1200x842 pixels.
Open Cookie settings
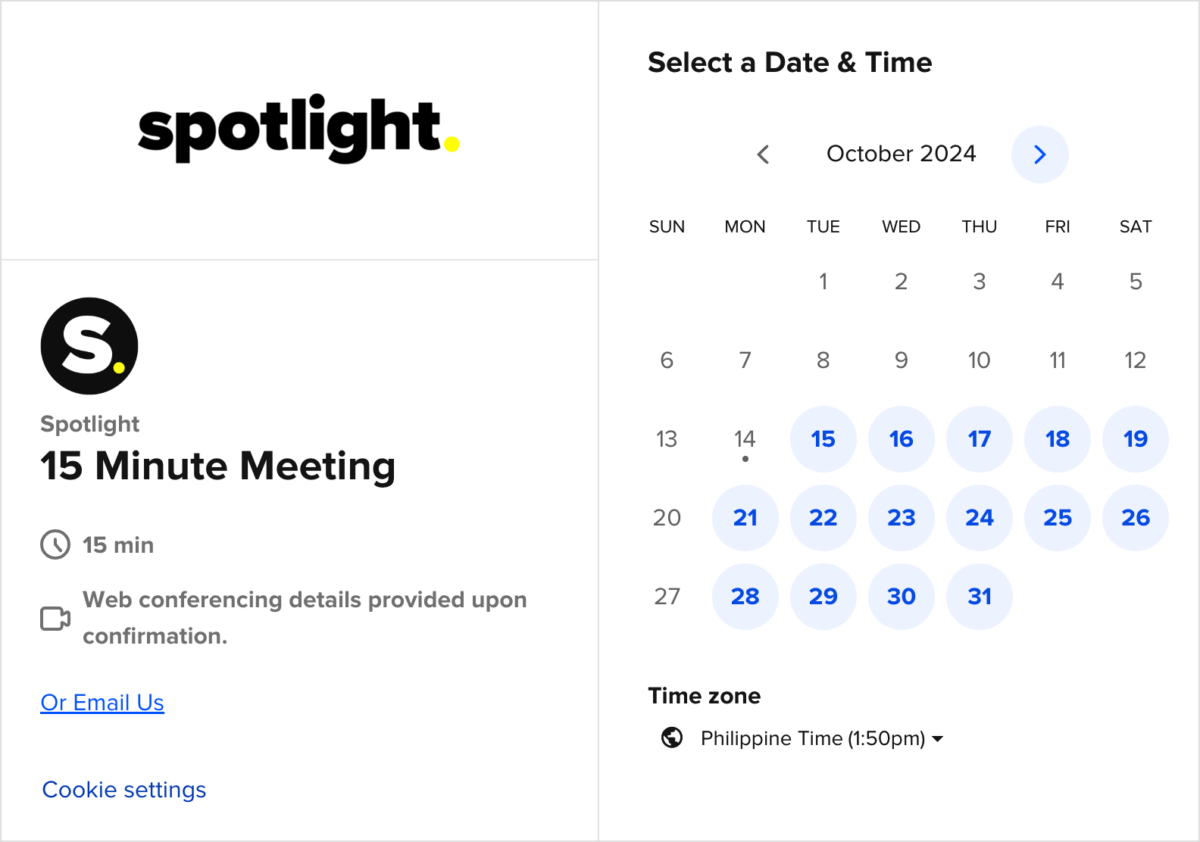123,789
